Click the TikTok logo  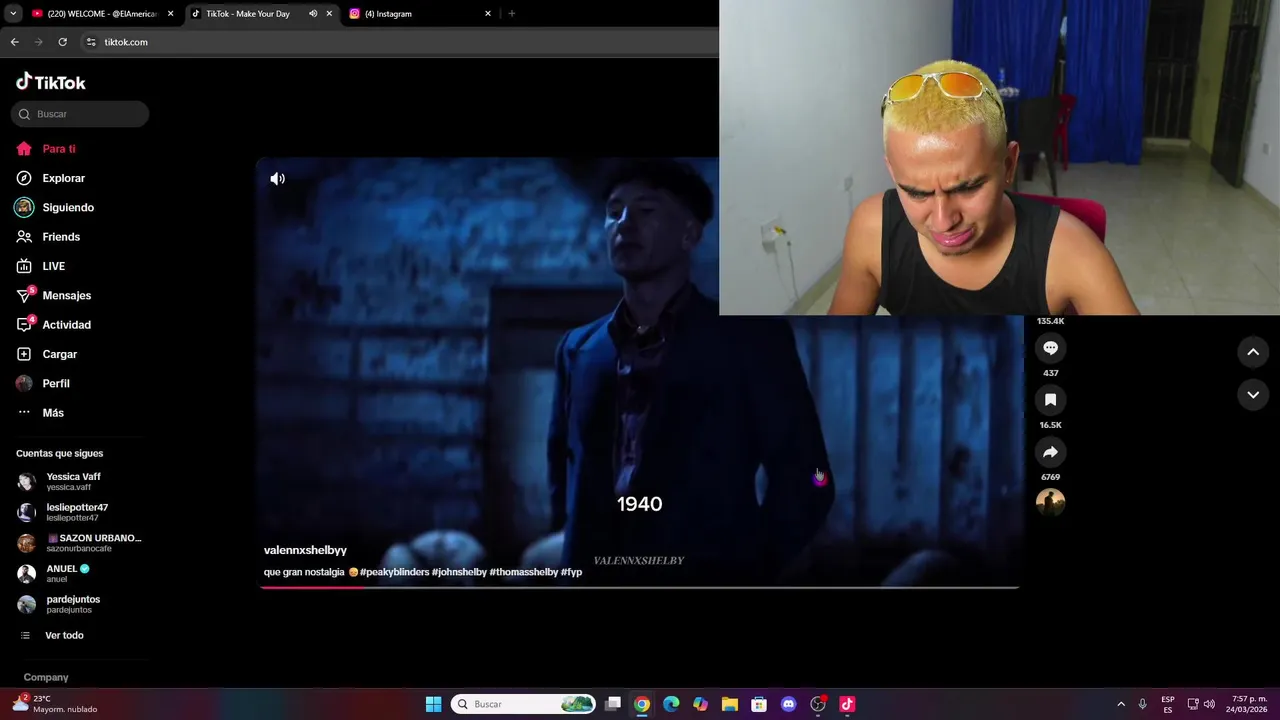click(51, 82)
